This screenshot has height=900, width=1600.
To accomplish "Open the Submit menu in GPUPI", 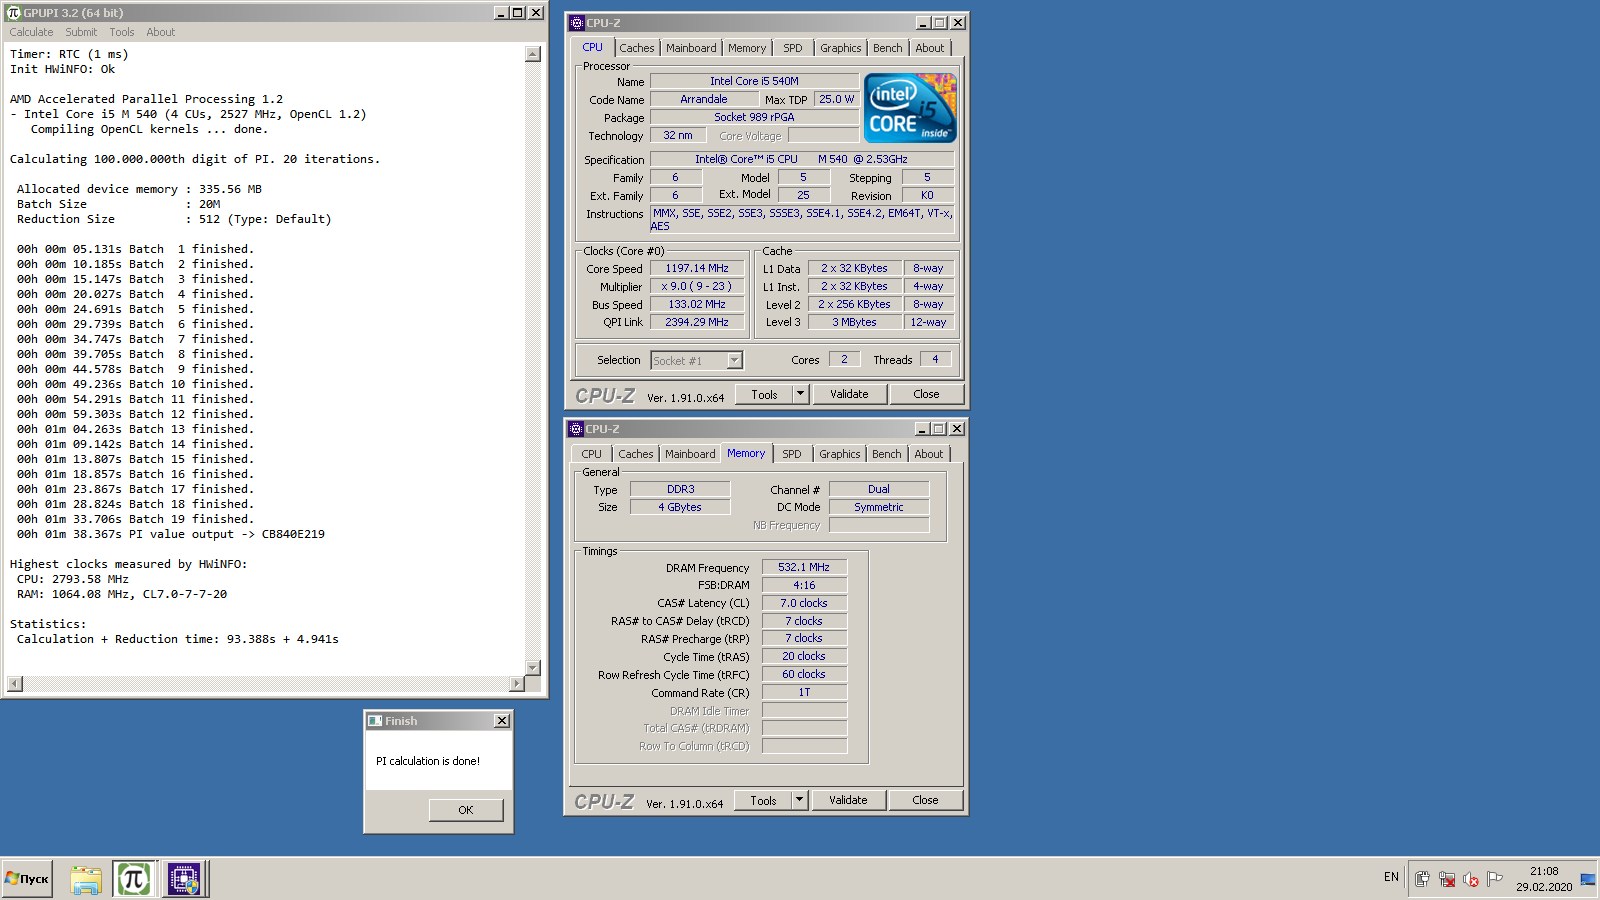I will pos(81,32).
